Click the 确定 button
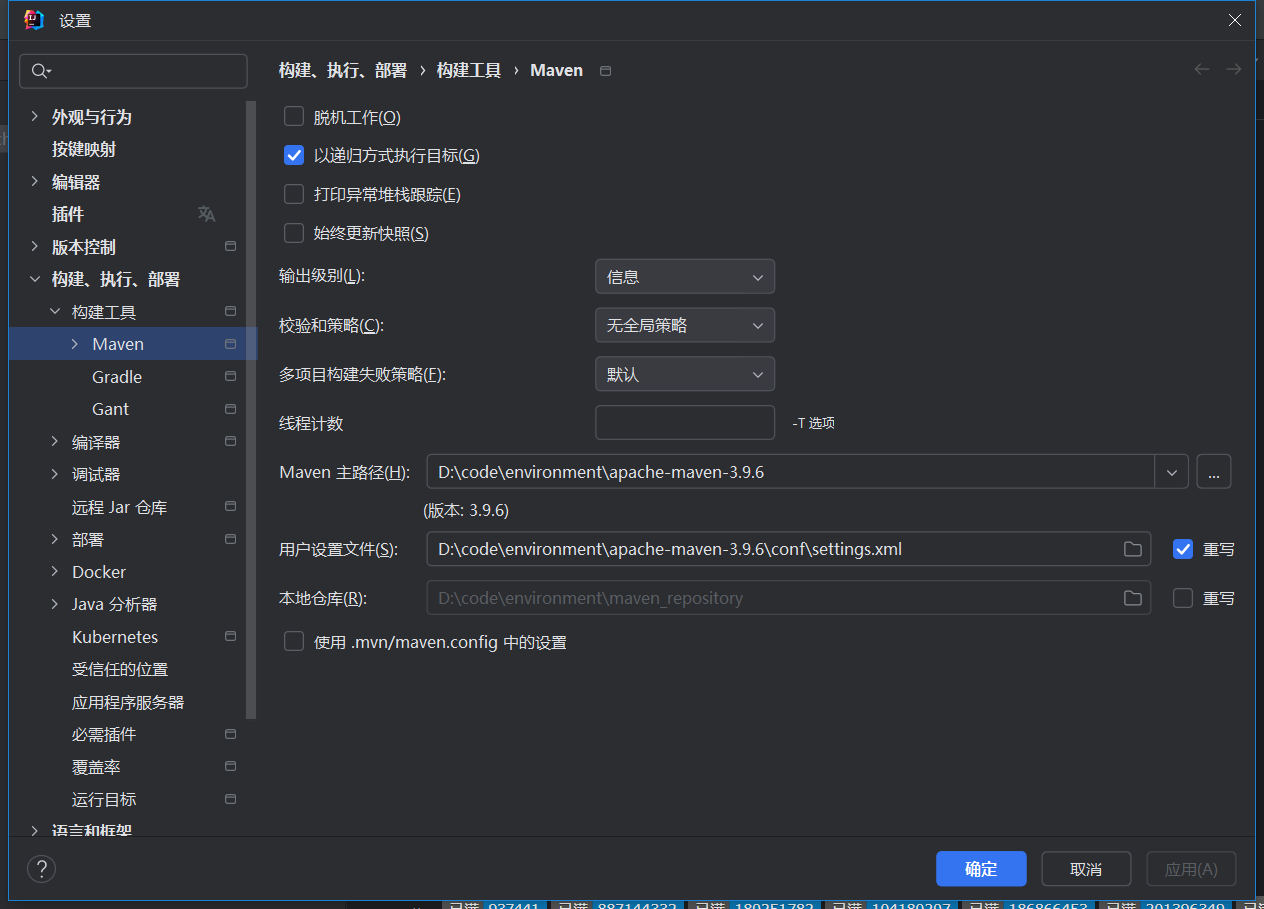This screenshot has height=909, width=1264. [x=980, y=869]
